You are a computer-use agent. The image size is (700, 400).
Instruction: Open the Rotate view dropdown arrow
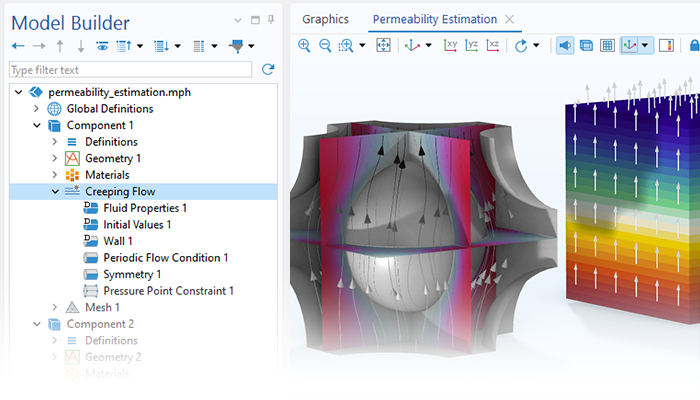click(x=536, y=45)
